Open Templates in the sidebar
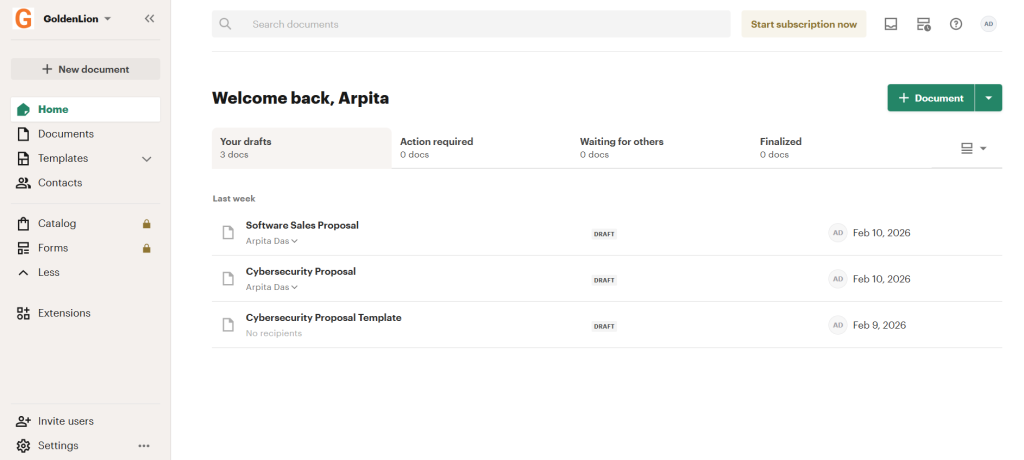The image size is (1024, 460). pos(63,158)
